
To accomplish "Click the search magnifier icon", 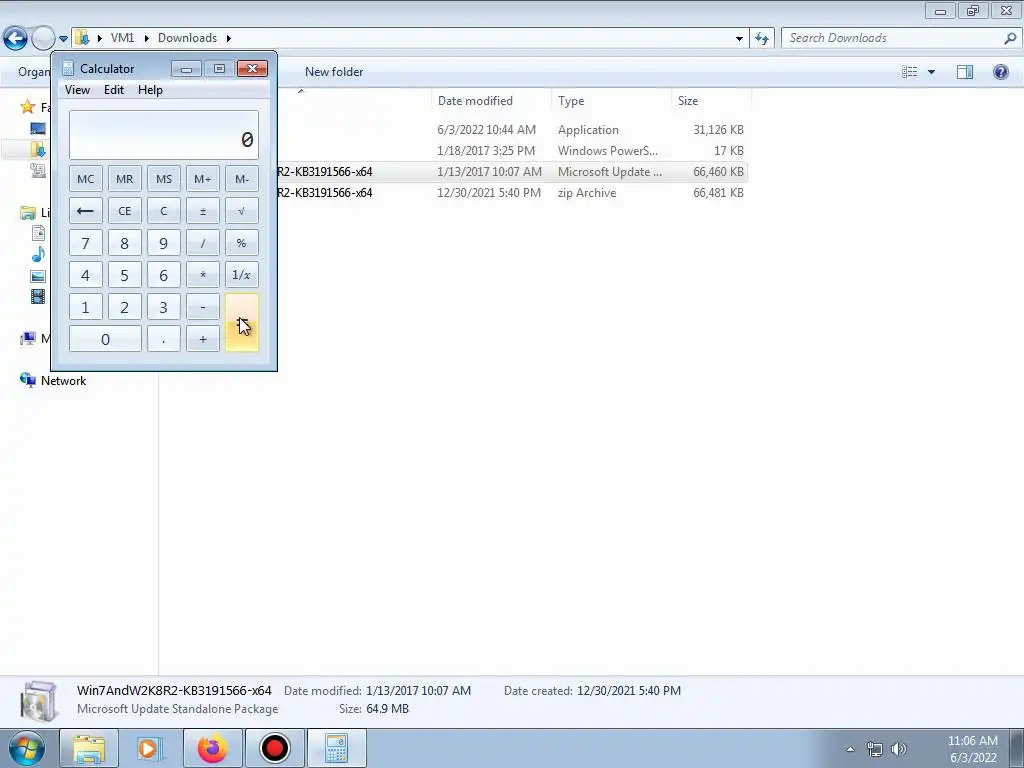I will (x=1010, y=38).
